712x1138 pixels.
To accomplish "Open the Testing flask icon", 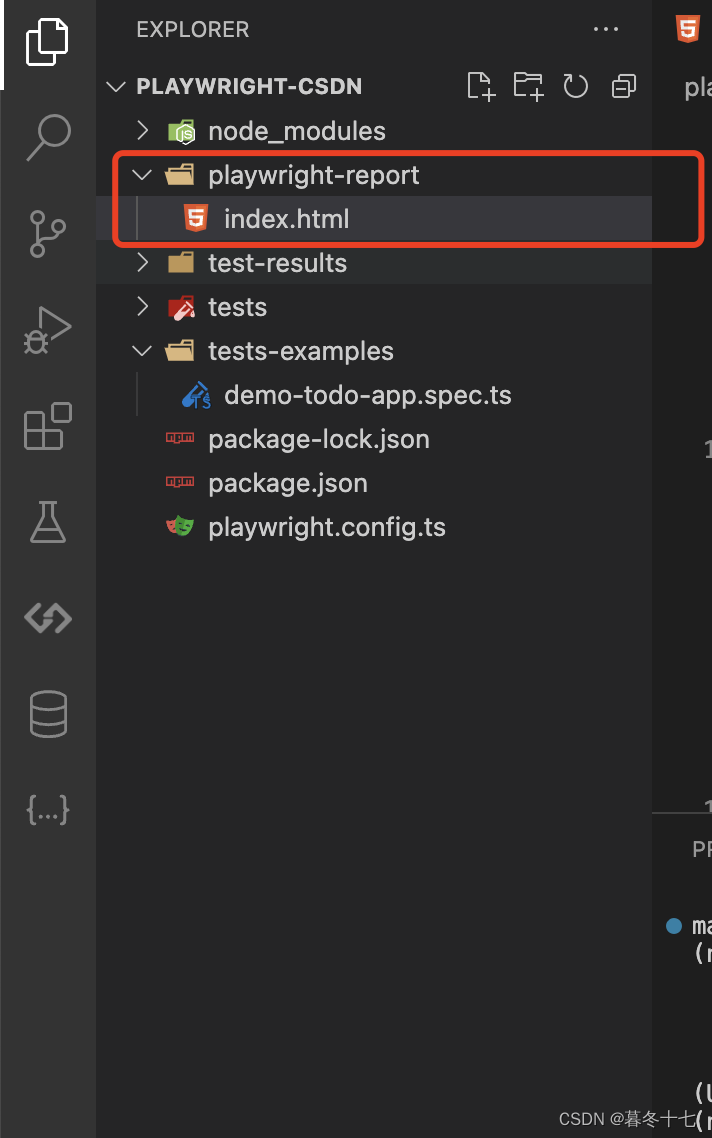I will [47, 521].
